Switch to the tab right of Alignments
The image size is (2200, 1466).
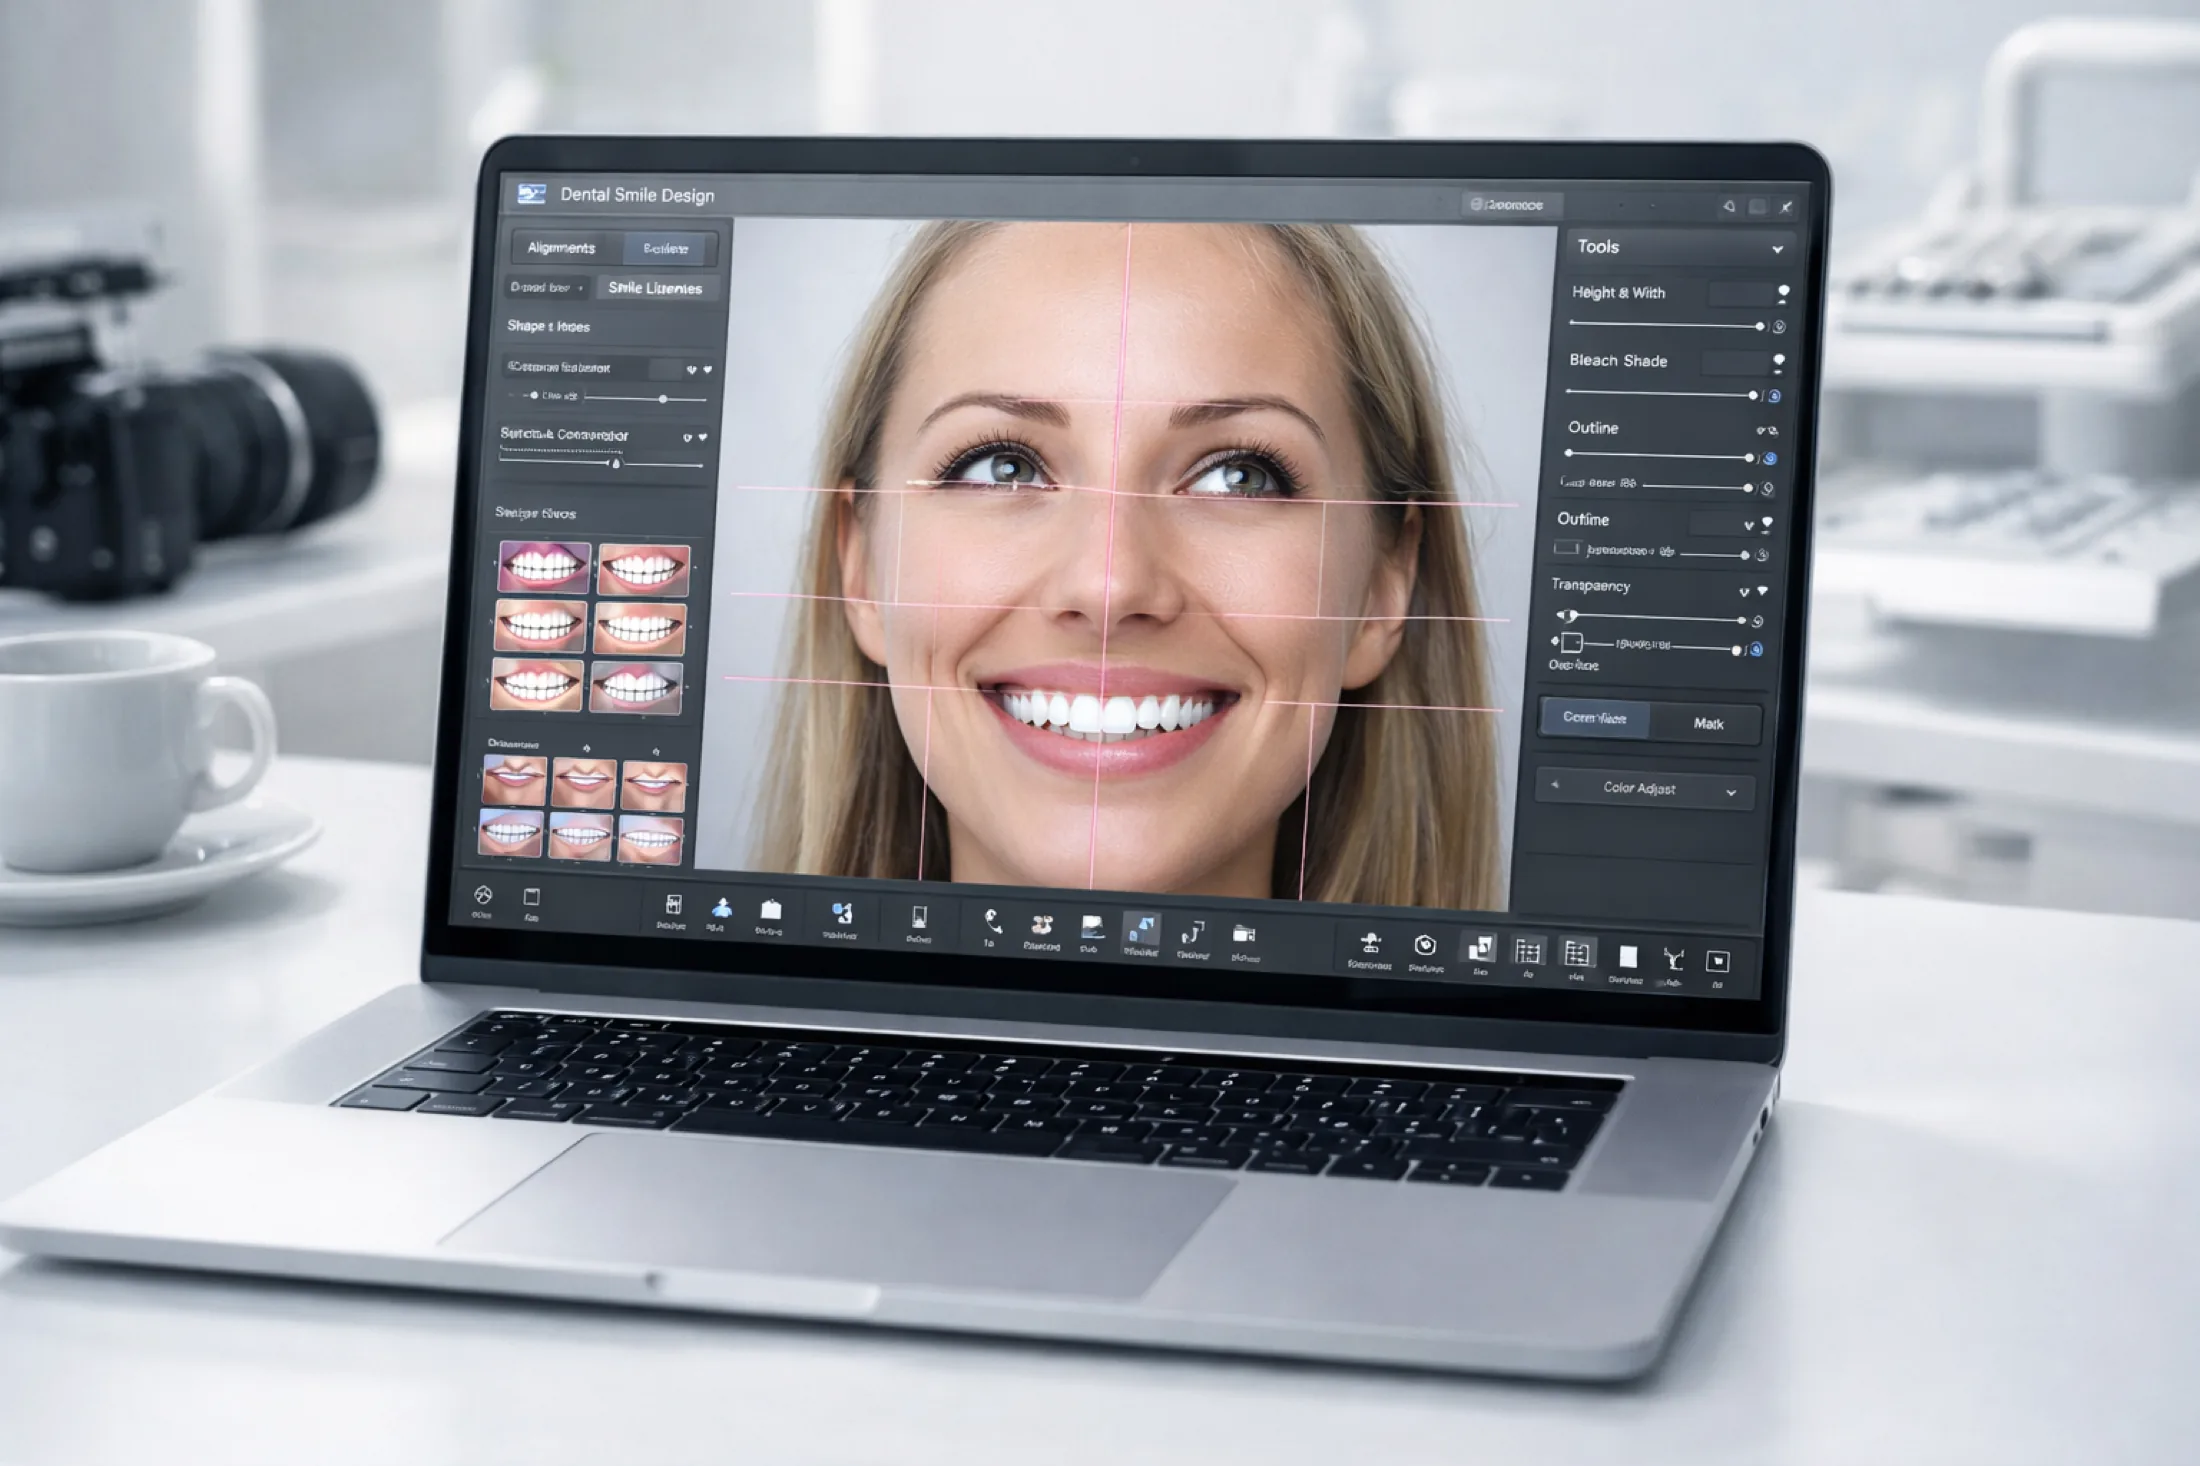[x=666, y=248]
